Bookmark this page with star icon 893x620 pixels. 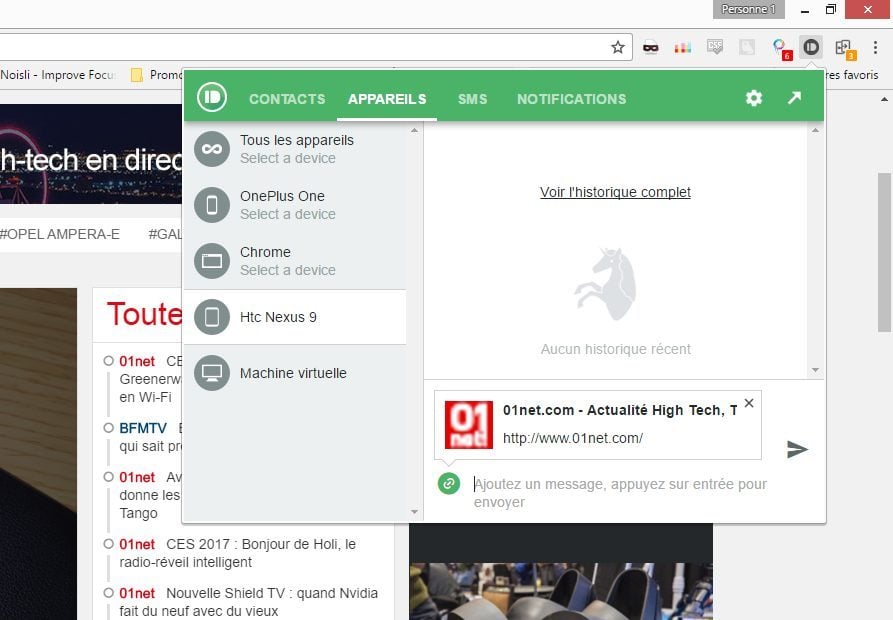[618, 47]
